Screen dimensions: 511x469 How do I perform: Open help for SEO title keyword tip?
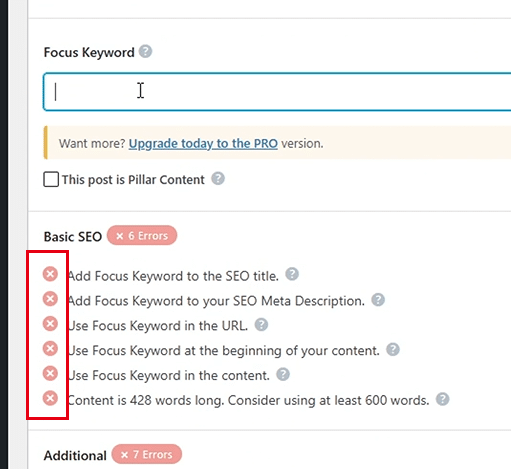click(292, 274)
